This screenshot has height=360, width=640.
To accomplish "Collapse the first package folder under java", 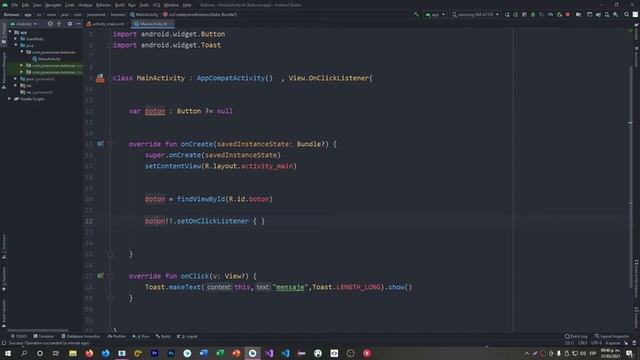I will tap(22, 52).
